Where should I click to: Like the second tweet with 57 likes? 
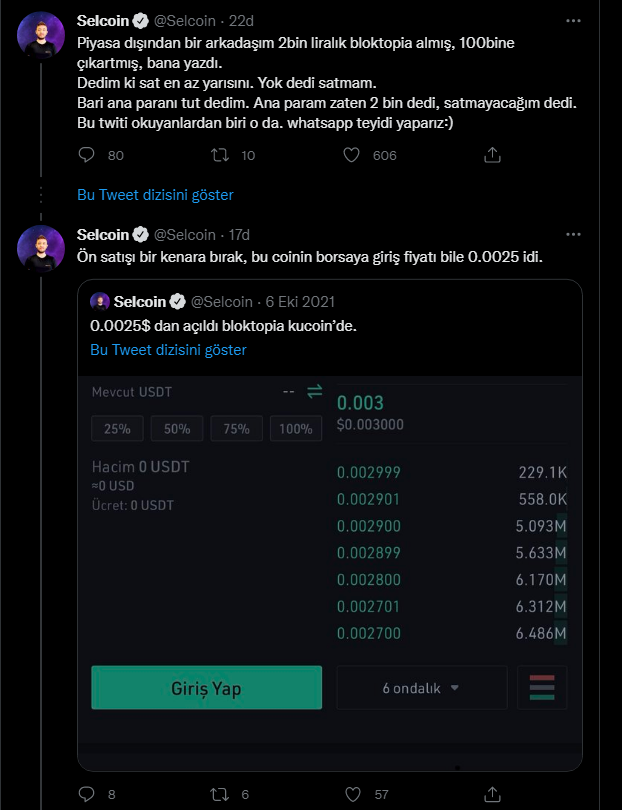[352, 794]
